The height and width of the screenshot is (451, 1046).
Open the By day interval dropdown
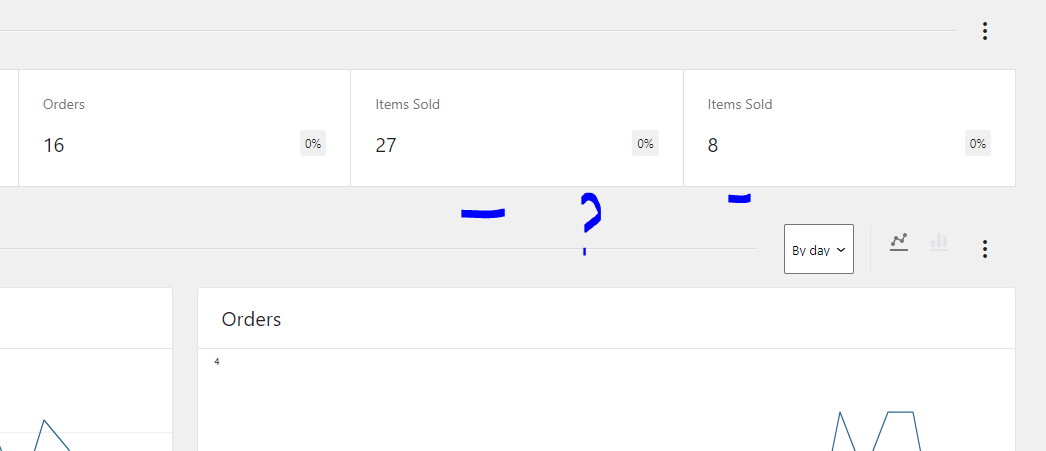click(x=819, y=249)
